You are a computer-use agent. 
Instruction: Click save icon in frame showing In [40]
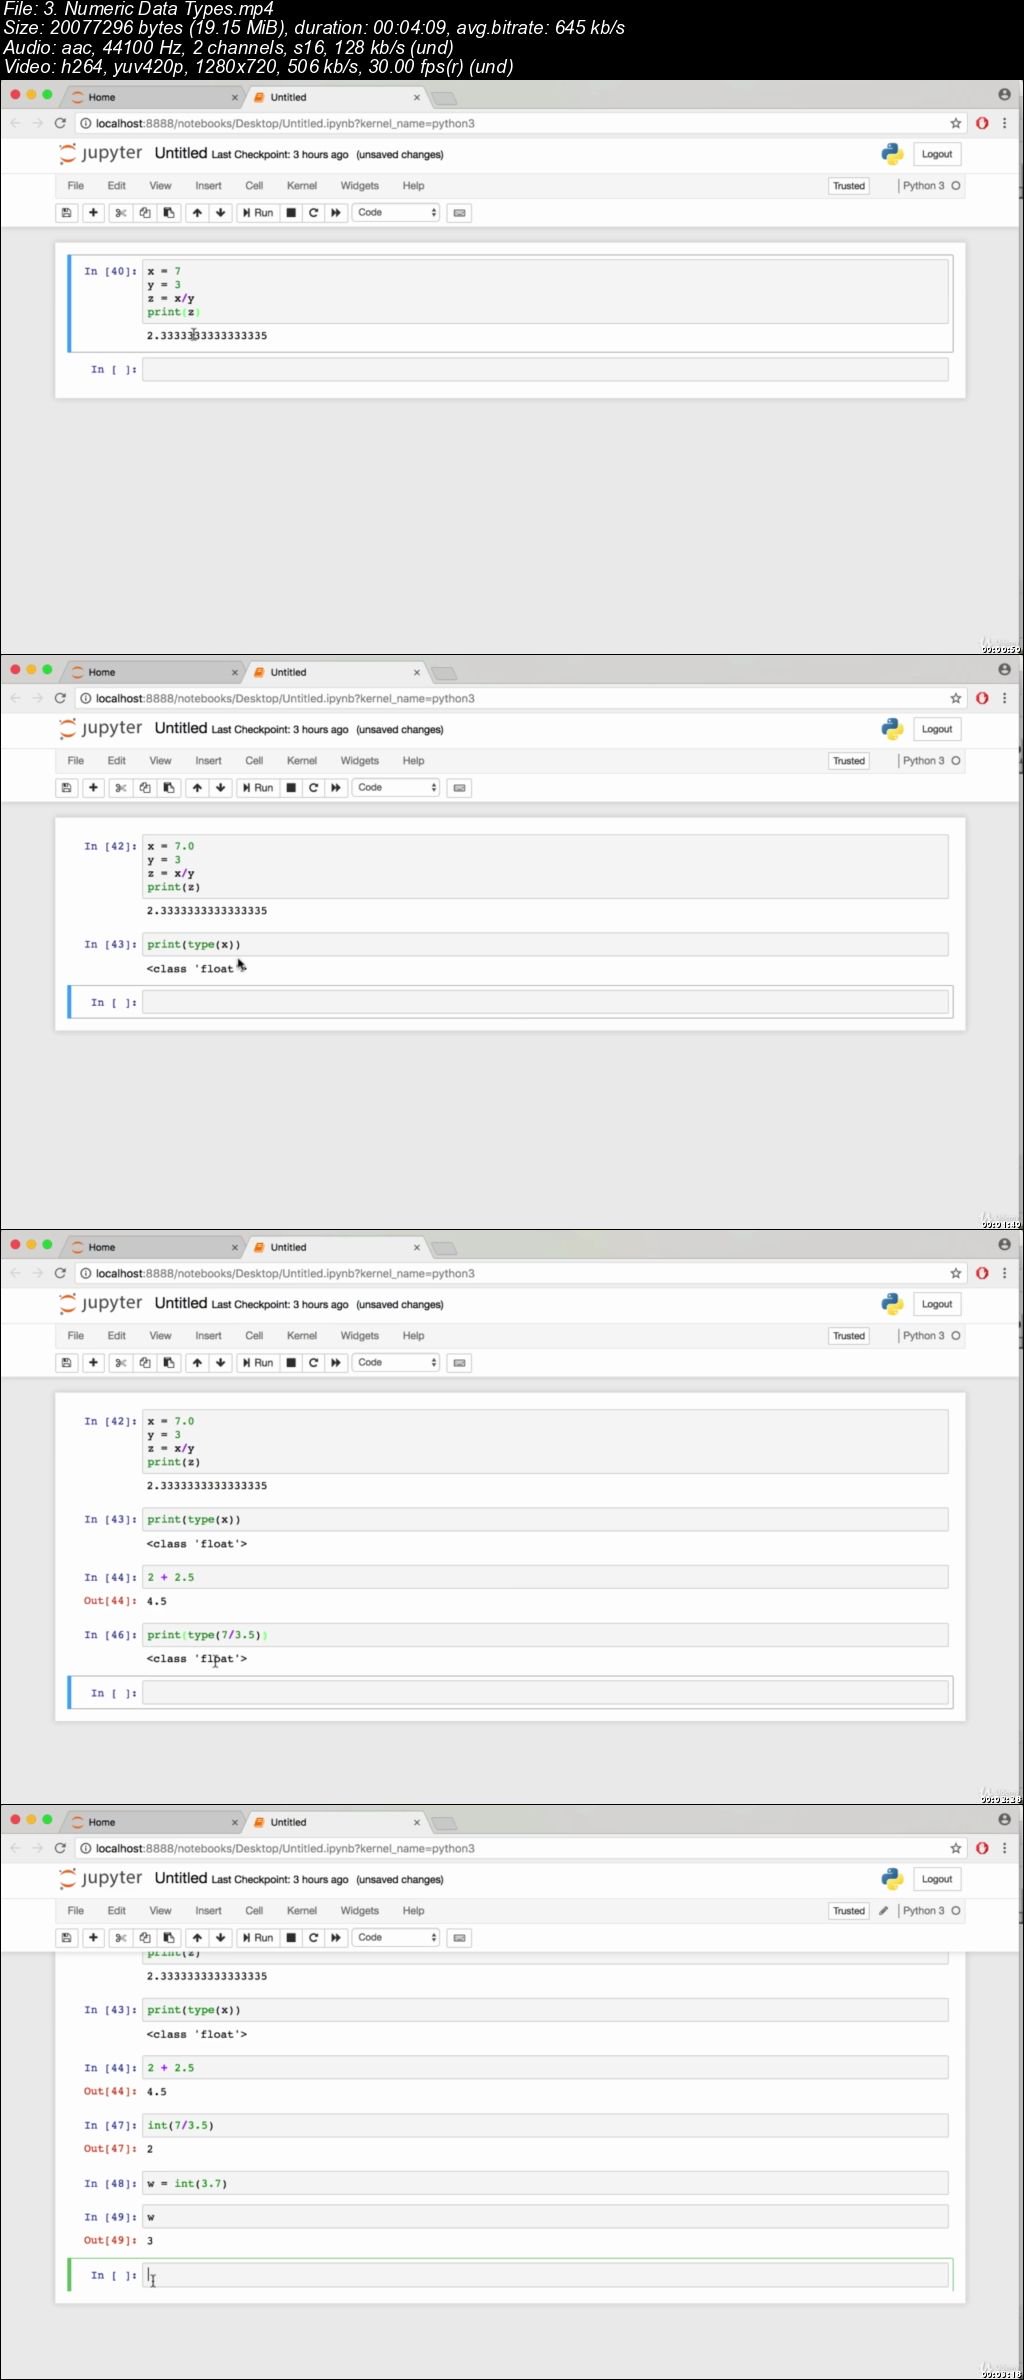click(x=66, y=212)
